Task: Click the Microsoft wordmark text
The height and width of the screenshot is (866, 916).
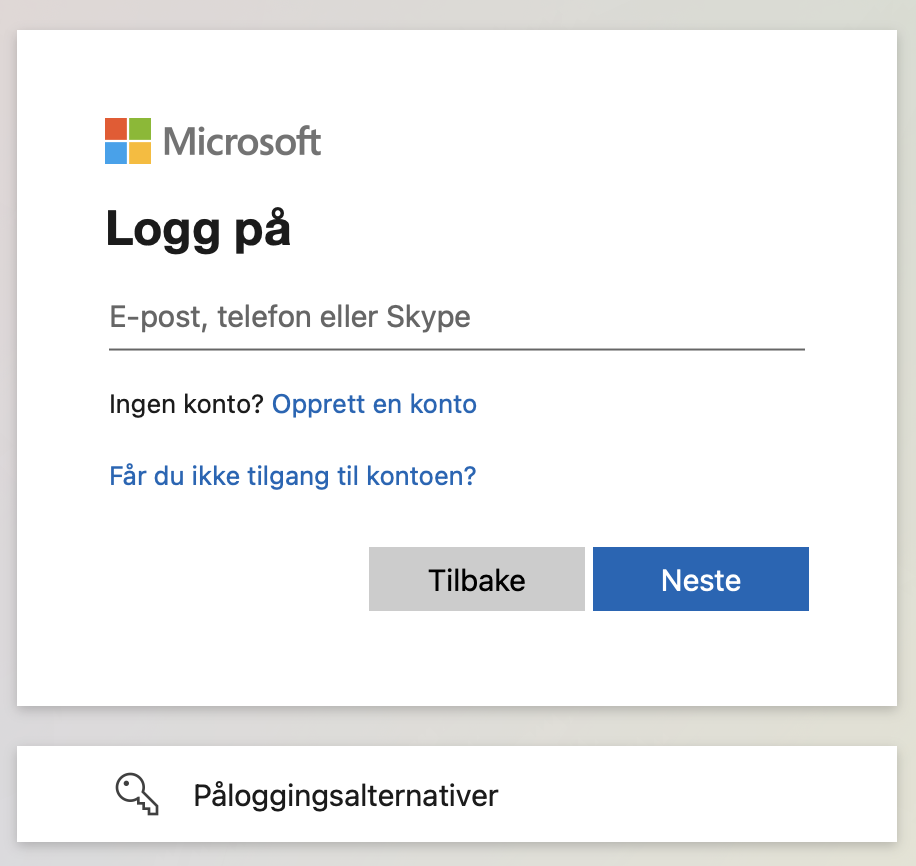Action: [242, 141]
